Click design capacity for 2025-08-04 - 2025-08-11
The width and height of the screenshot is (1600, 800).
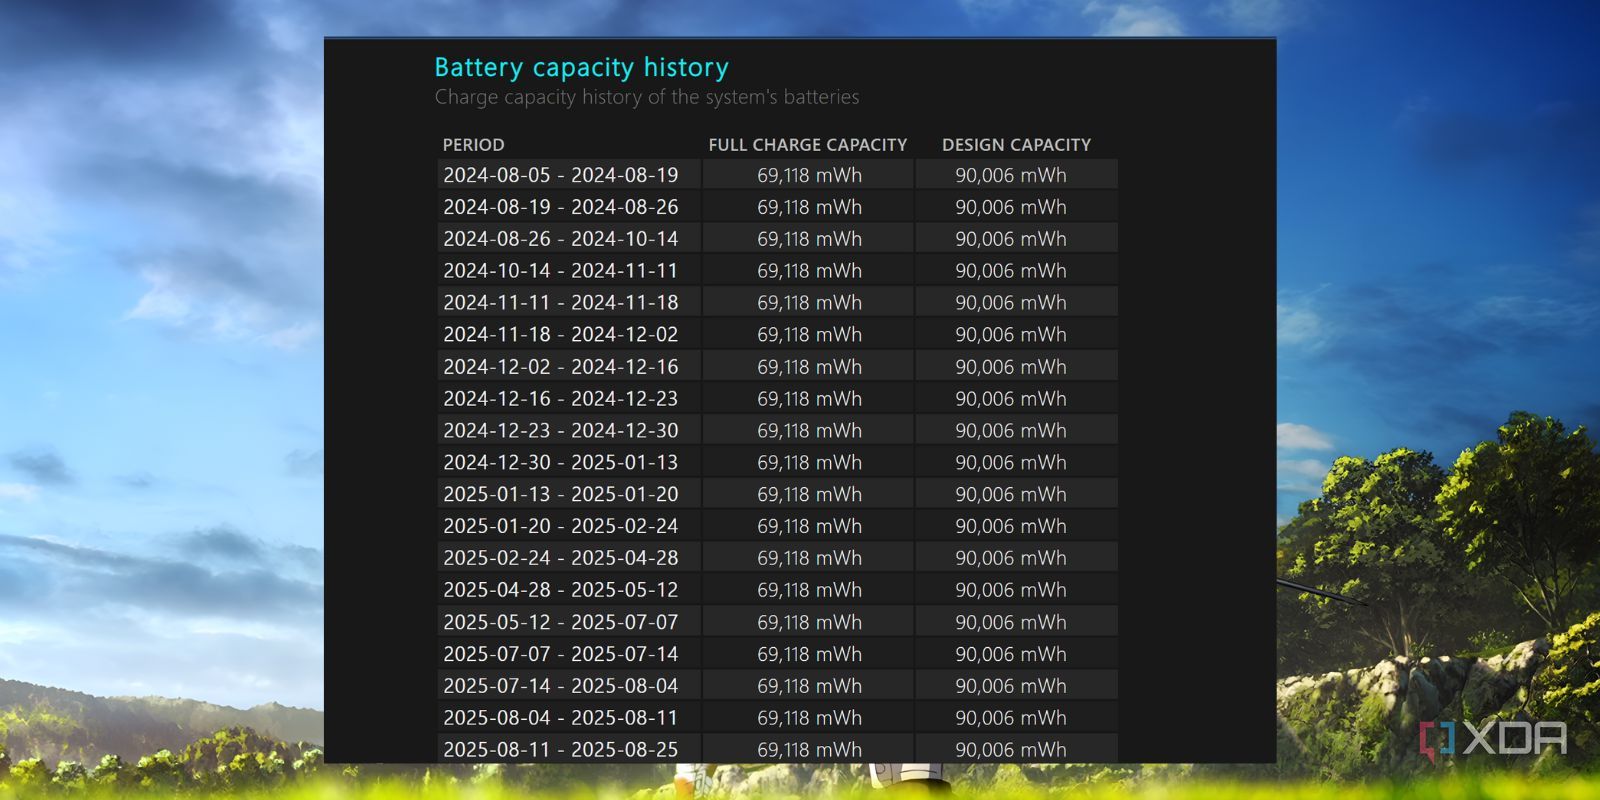[1011, 718]
